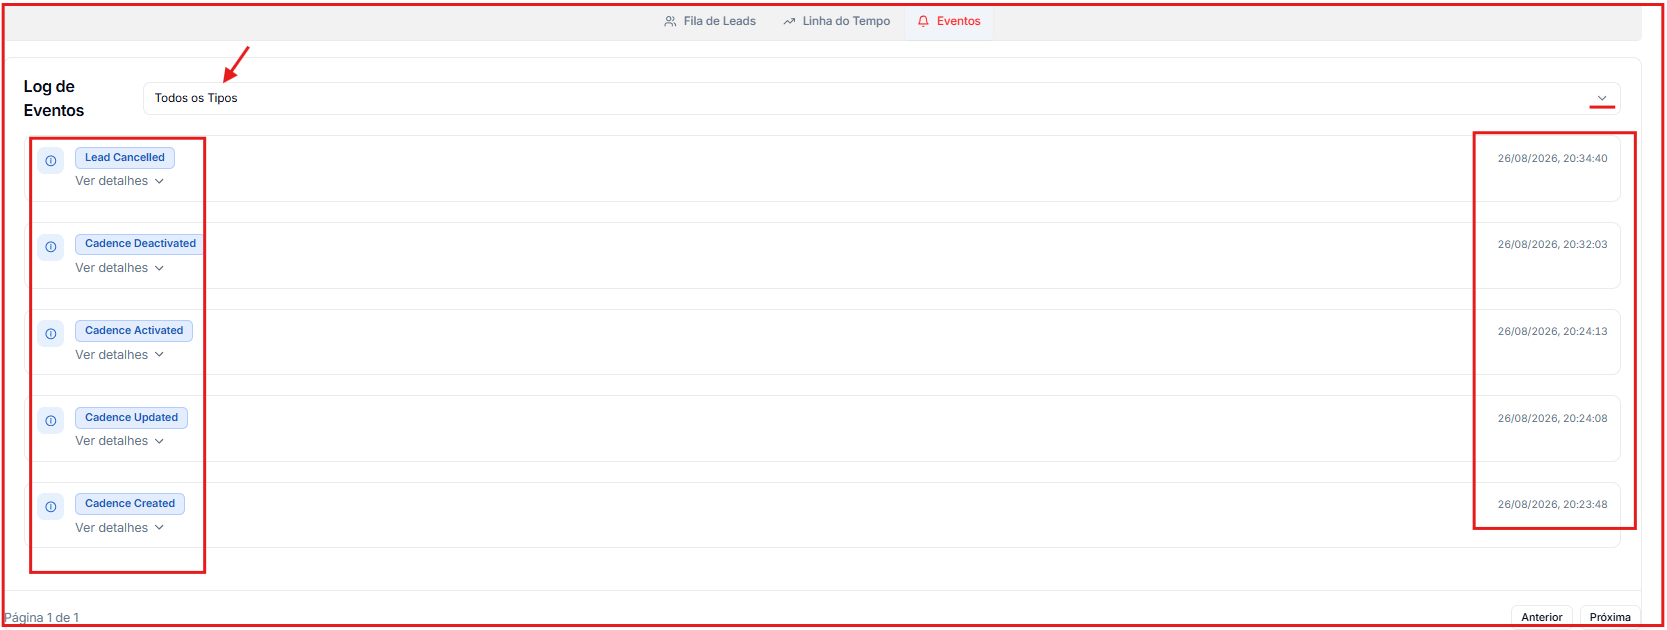Screen dimensions: 1667x630
Task: Click the timestamp 26/08/2026, 20:32:03
Action: point(1552,244)
